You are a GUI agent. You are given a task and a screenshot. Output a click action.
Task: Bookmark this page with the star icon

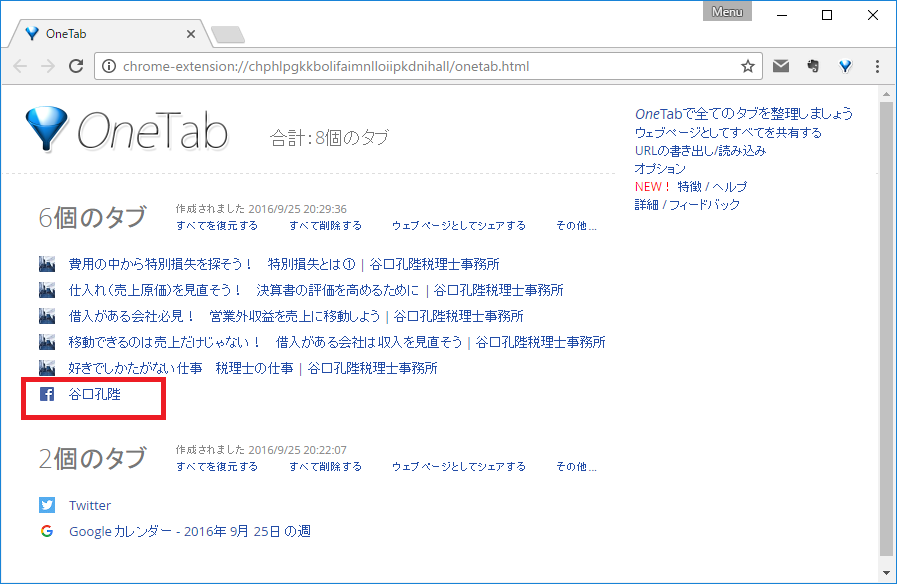[747, 67]
